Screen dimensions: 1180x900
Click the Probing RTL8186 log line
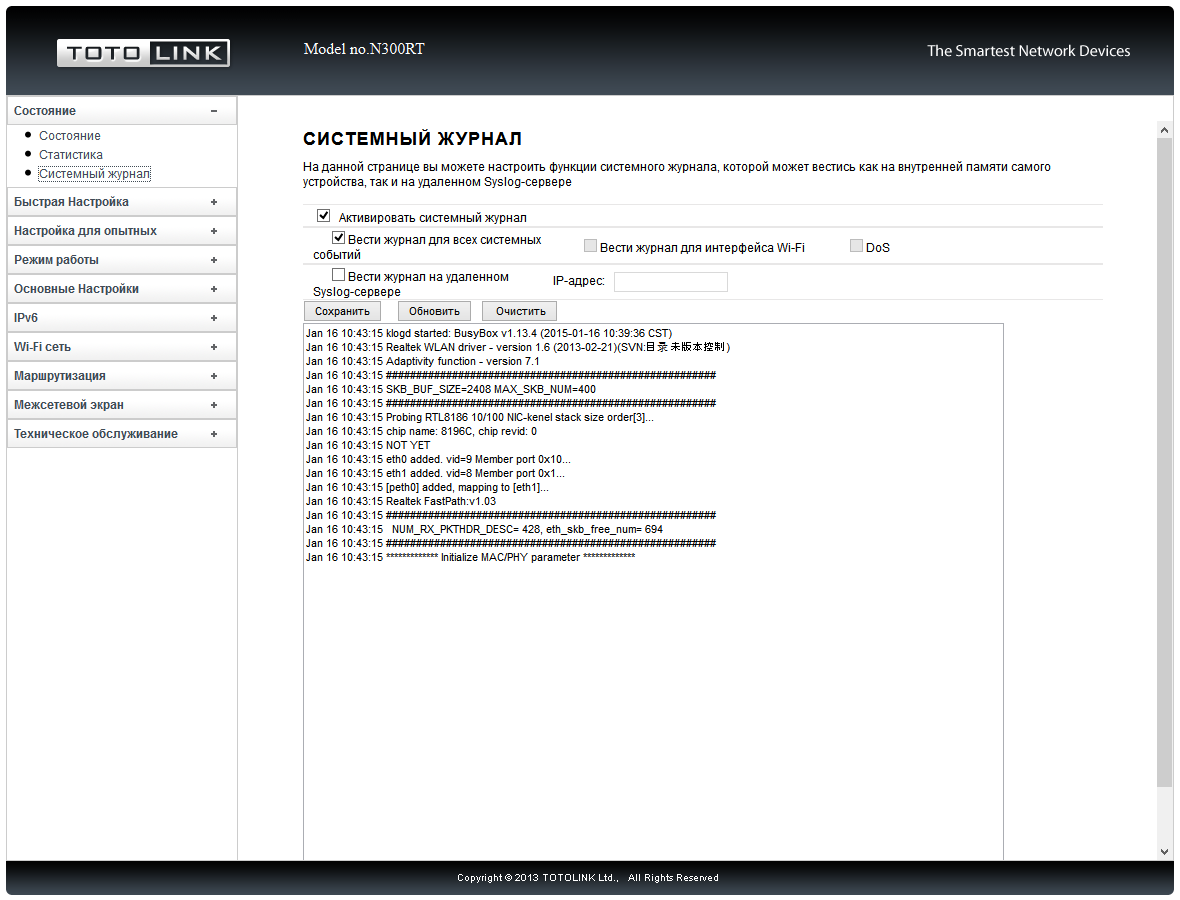(x=479, y=417)
